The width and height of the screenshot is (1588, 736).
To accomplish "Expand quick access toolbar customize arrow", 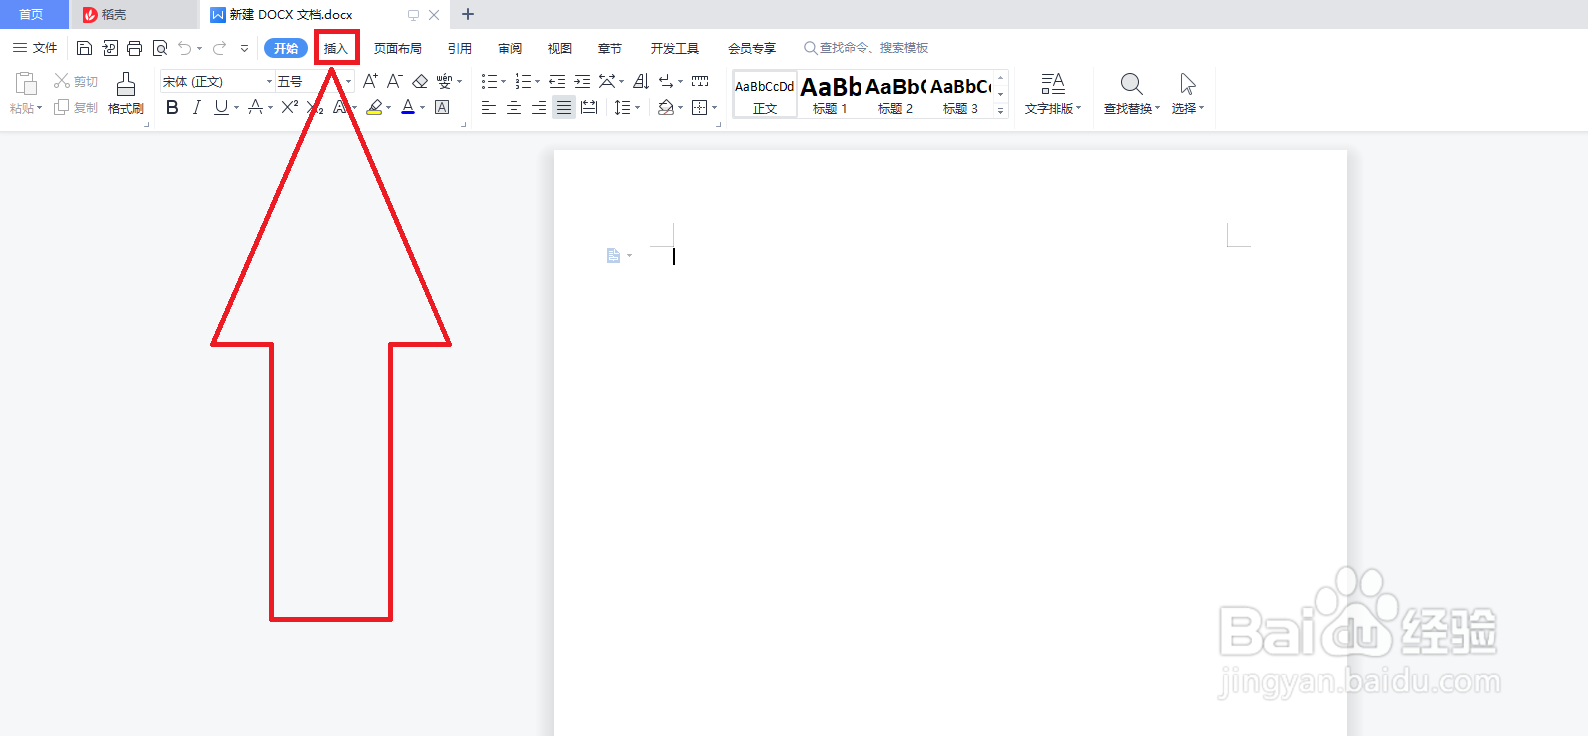I will (244, 48).
